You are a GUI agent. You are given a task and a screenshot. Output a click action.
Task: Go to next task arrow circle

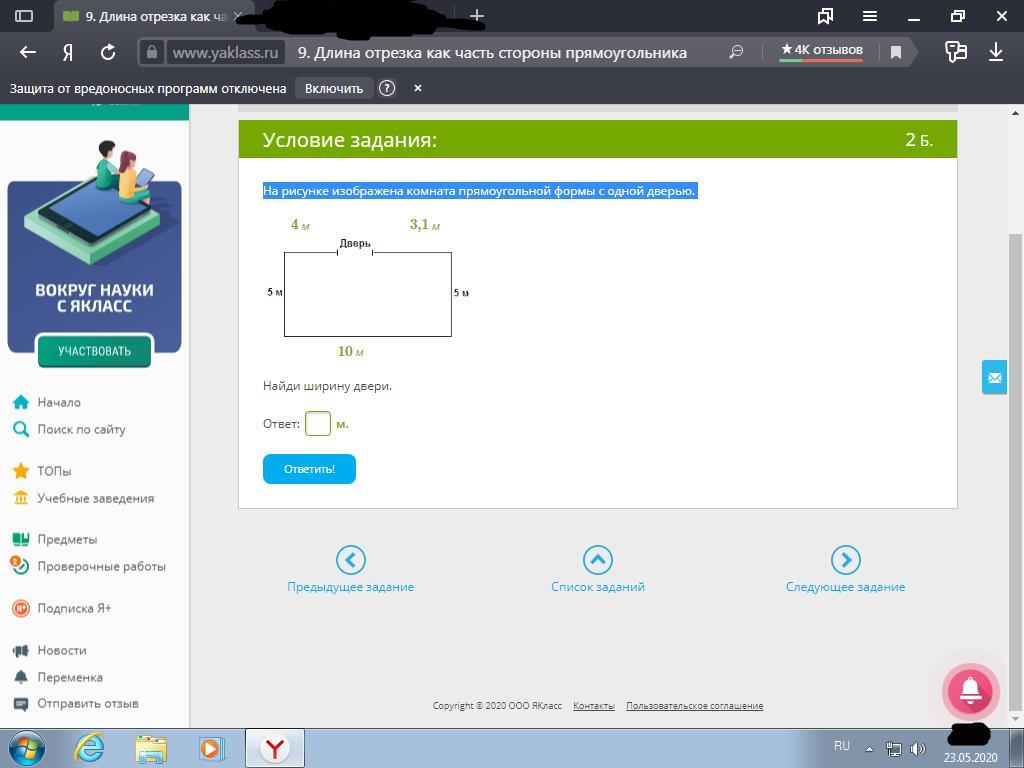845,560
